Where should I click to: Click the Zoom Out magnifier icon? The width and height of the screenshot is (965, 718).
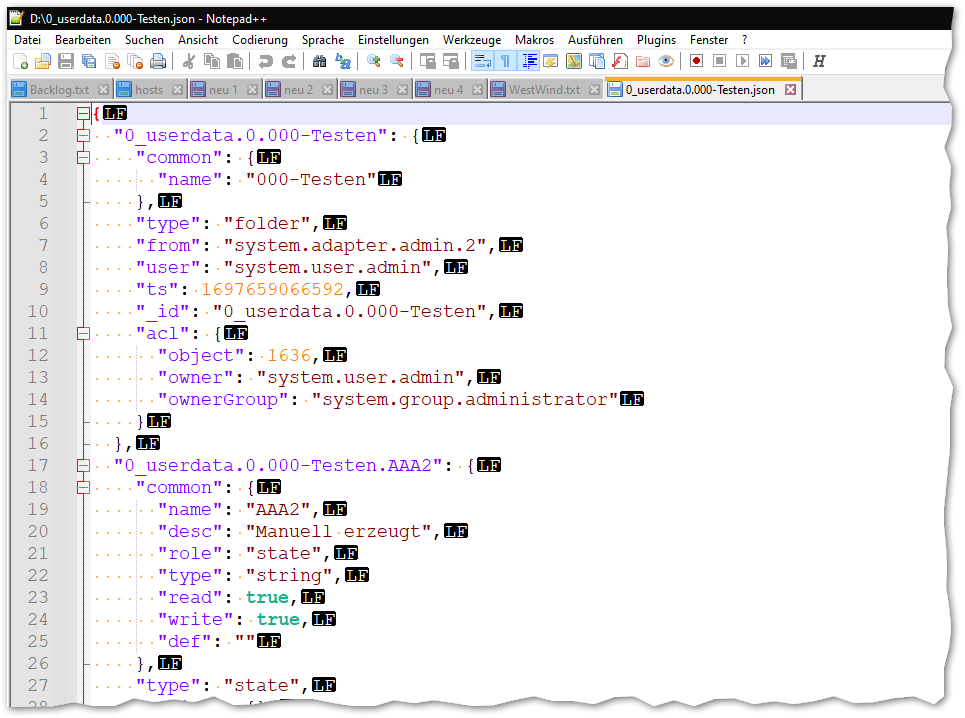coord(397,62)
